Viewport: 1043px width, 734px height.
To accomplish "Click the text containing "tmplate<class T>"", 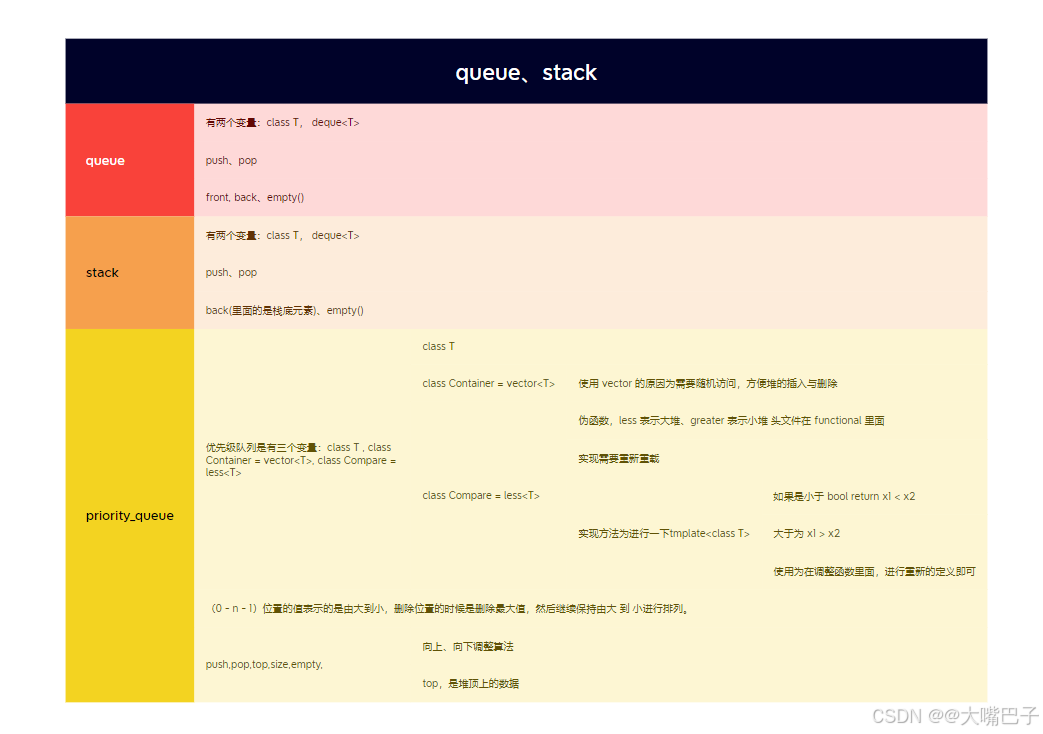I will click(x=664, y=534).
